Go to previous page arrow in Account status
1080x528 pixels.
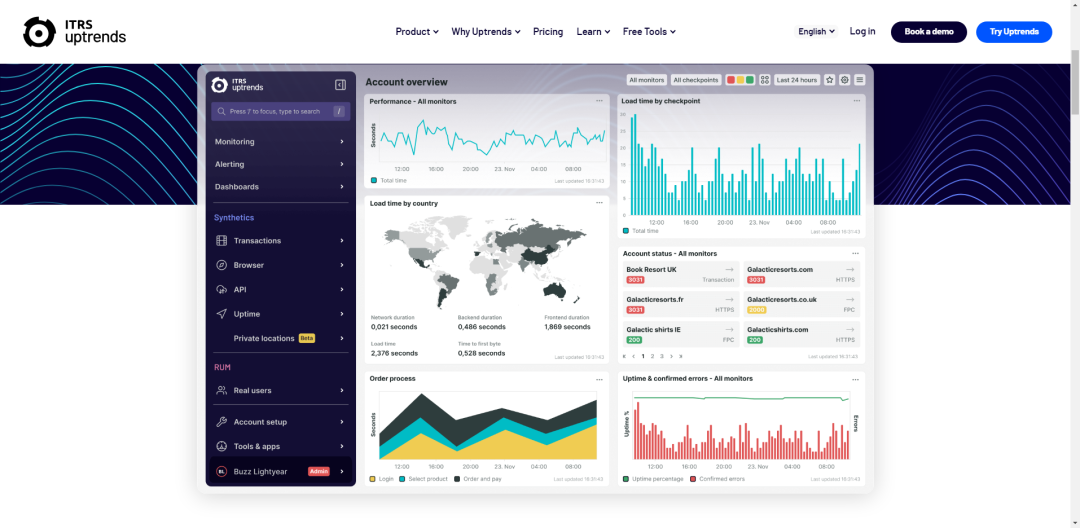[x=634, y=357]
